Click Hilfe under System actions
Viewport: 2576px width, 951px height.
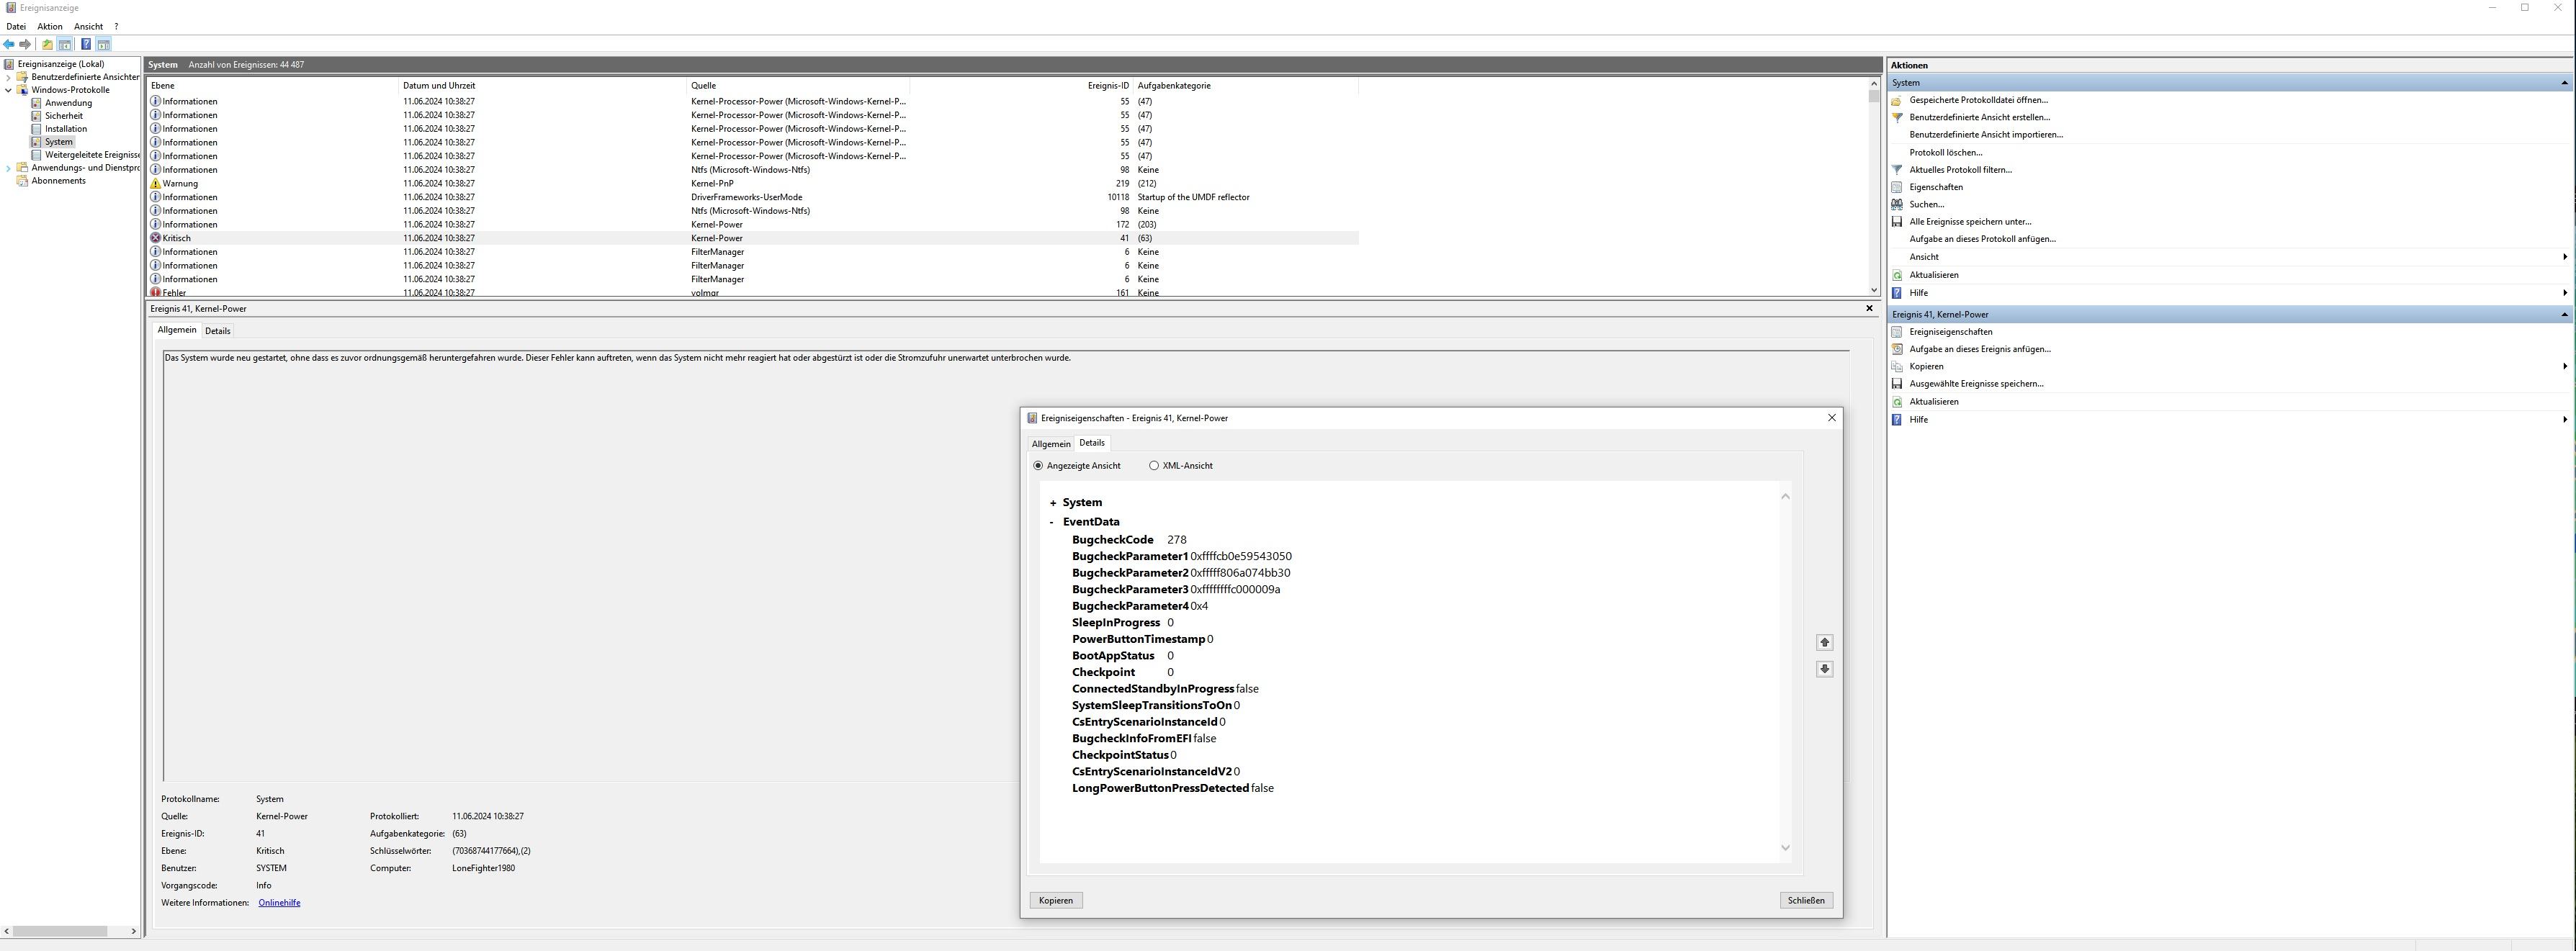coord(1918,293)
